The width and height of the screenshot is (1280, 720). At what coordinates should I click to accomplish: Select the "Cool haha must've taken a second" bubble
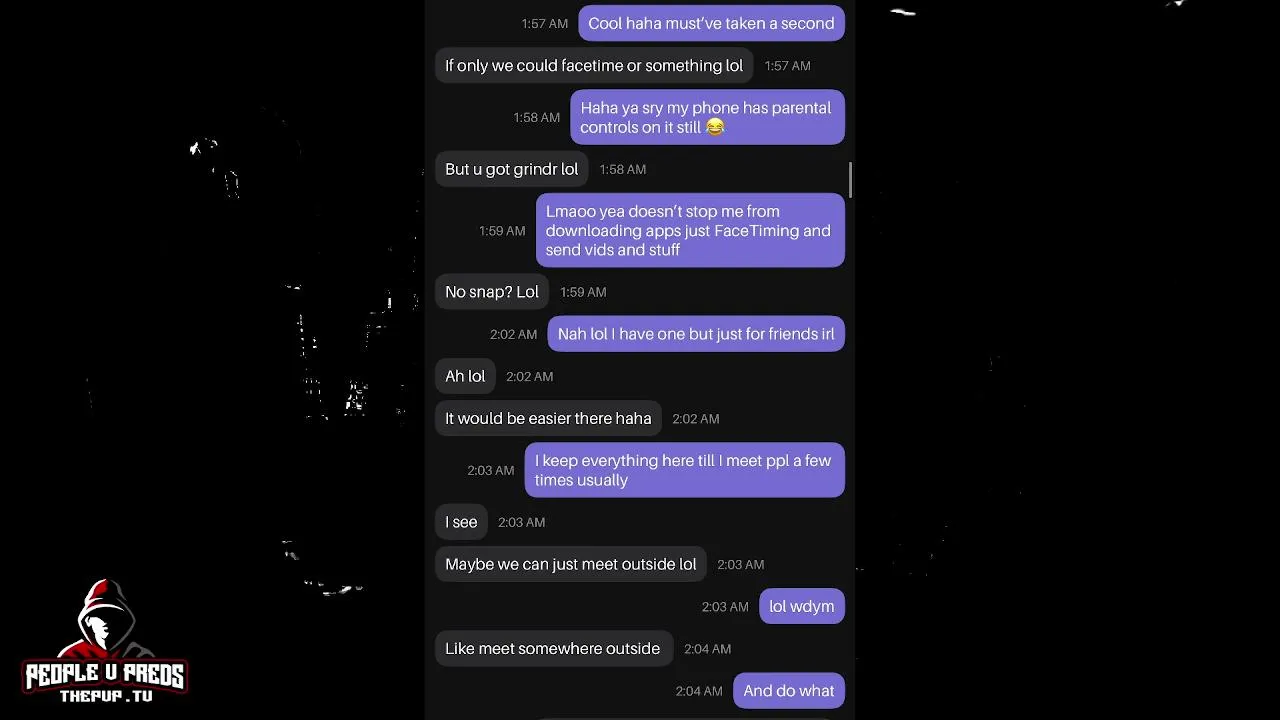coord(710,23)
